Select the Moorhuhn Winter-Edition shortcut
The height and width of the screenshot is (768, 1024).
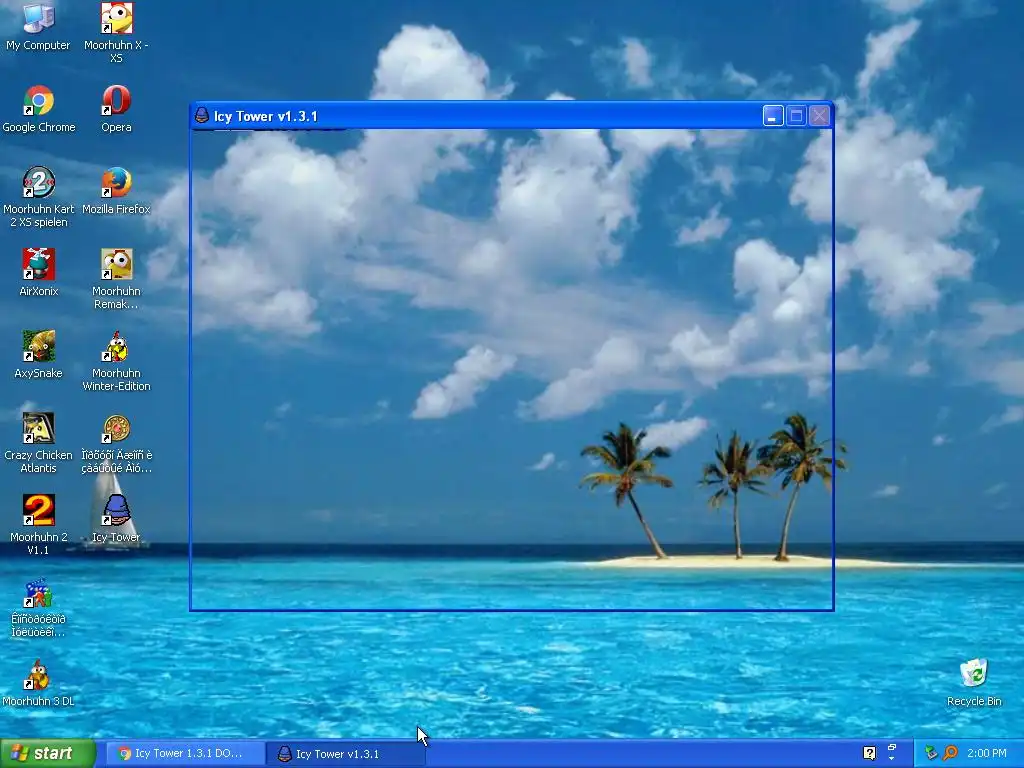pyautogui.click(x=116, y=361)
